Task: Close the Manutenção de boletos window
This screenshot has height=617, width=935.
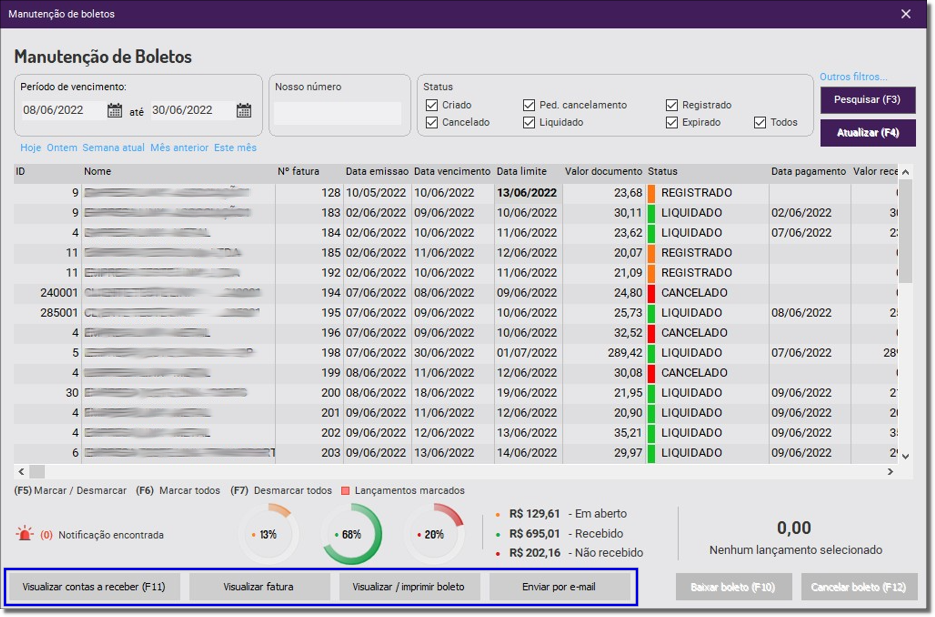Action: click(906, 14)
